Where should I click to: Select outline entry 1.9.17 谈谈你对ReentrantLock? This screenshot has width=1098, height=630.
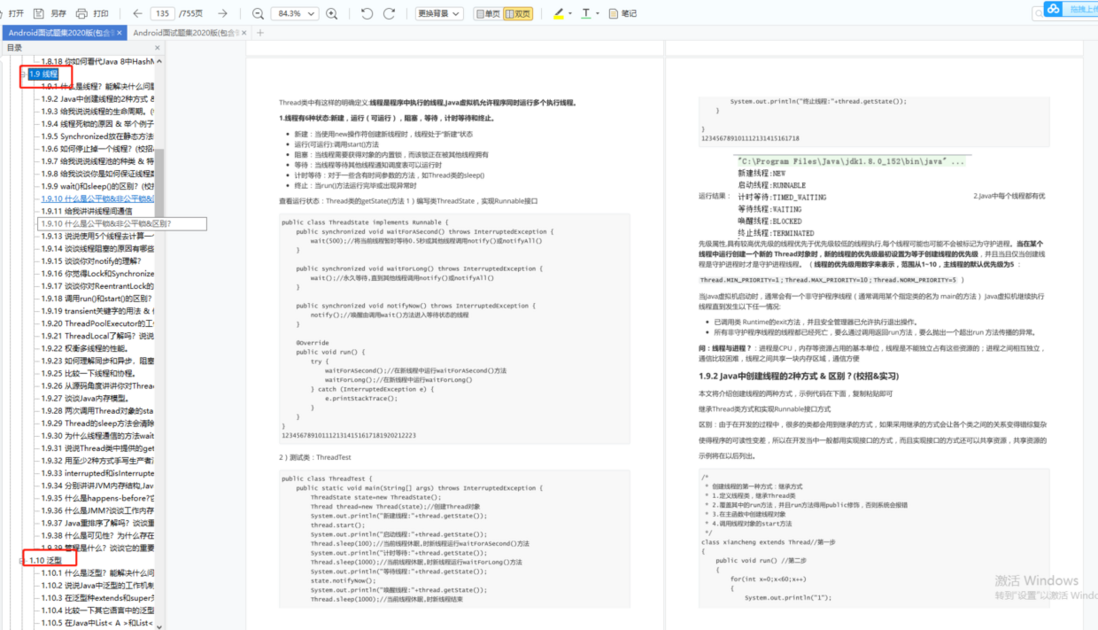(97, 286)
